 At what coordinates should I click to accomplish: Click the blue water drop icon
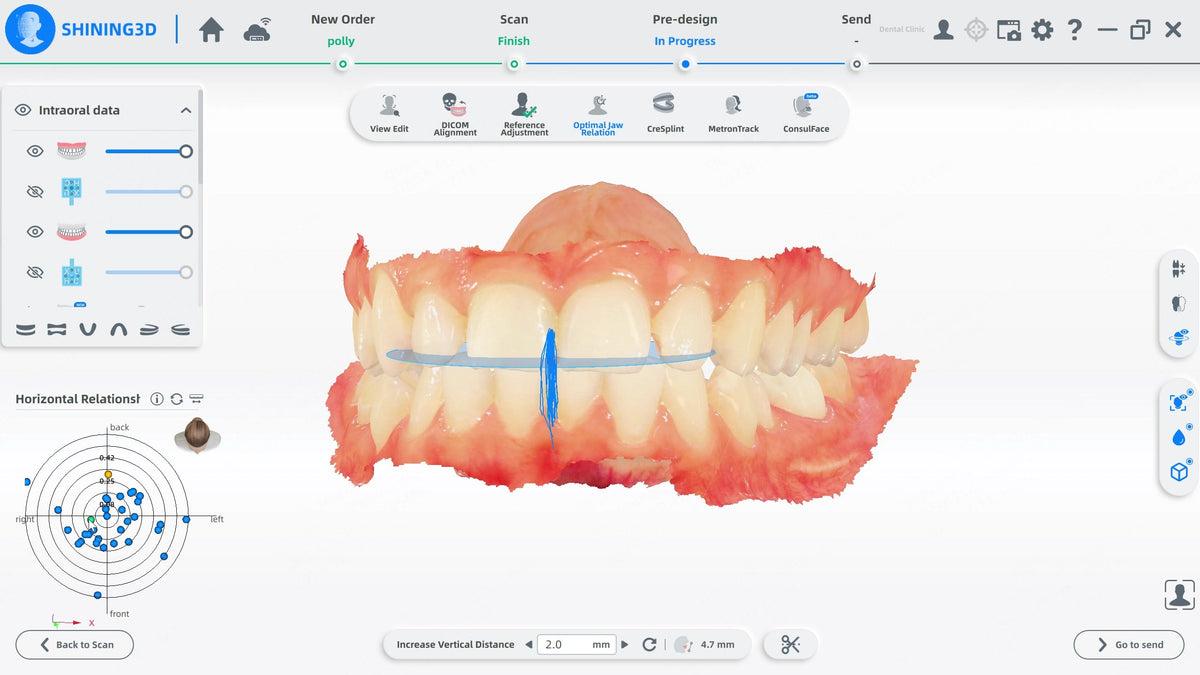coord(1178,437)
